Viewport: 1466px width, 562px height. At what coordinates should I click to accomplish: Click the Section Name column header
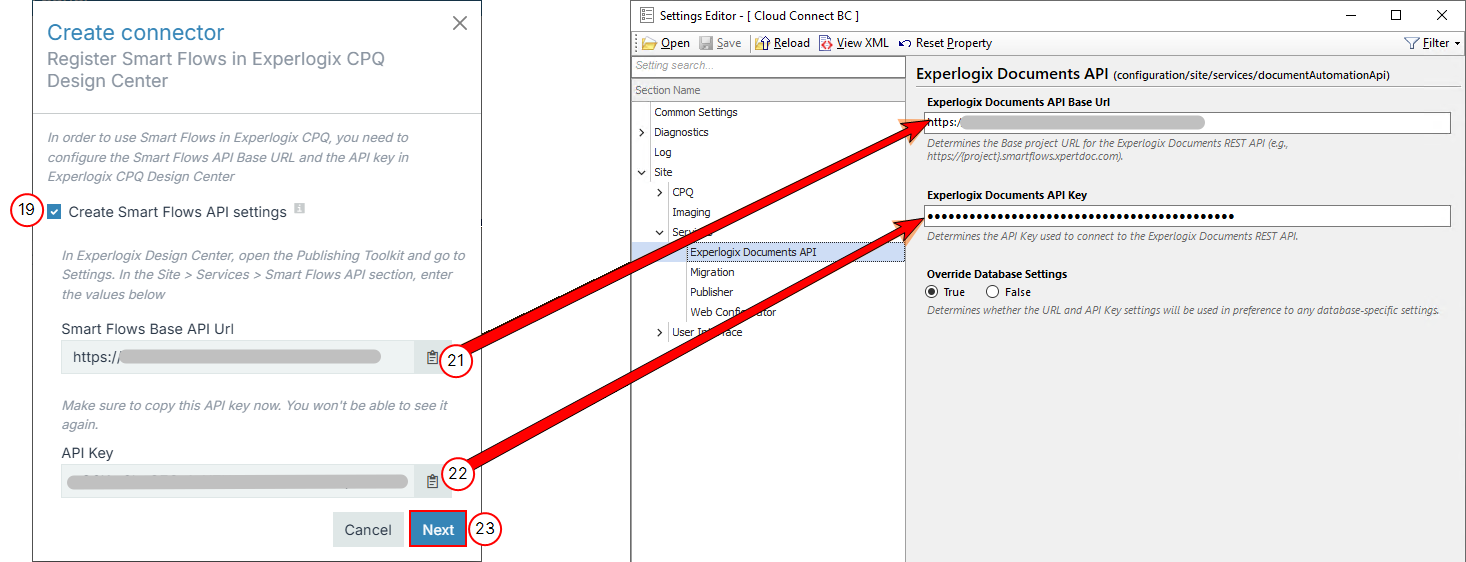[768, 90]
